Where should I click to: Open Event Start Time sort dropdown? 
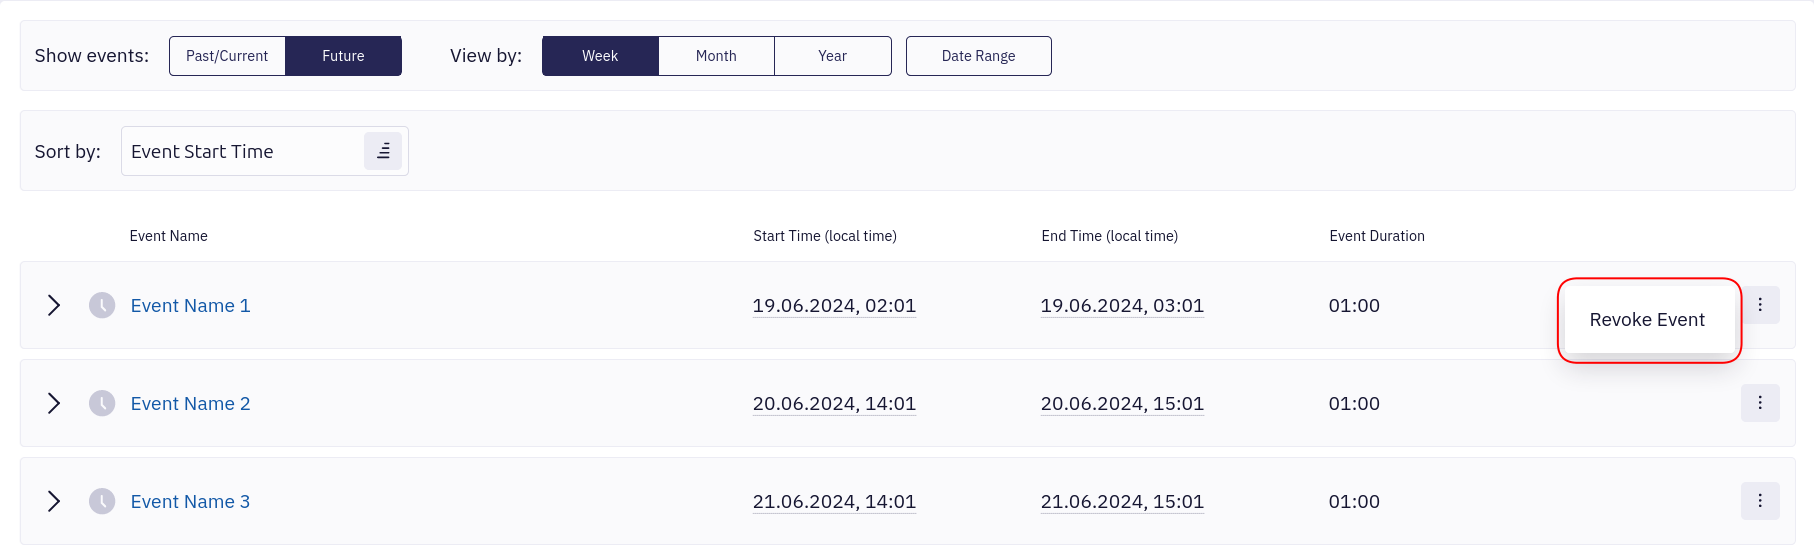245,151
